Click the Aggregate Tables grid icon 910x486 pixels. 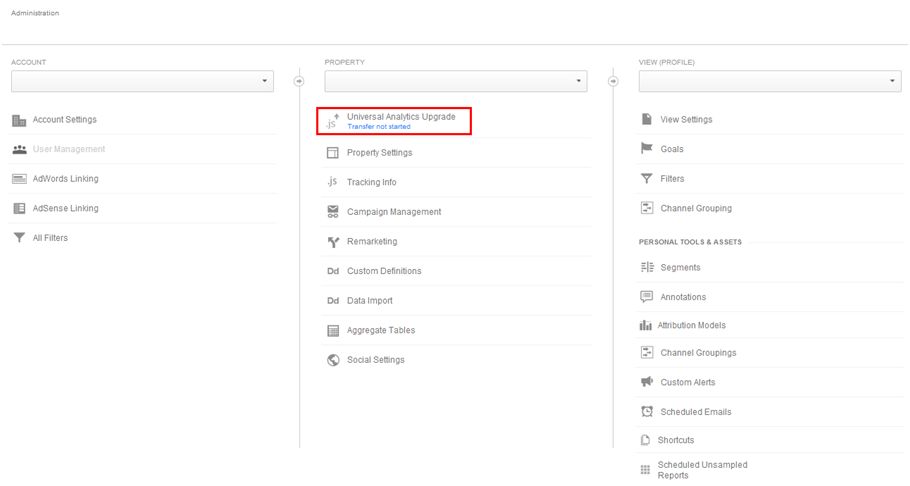coord(333,330)
